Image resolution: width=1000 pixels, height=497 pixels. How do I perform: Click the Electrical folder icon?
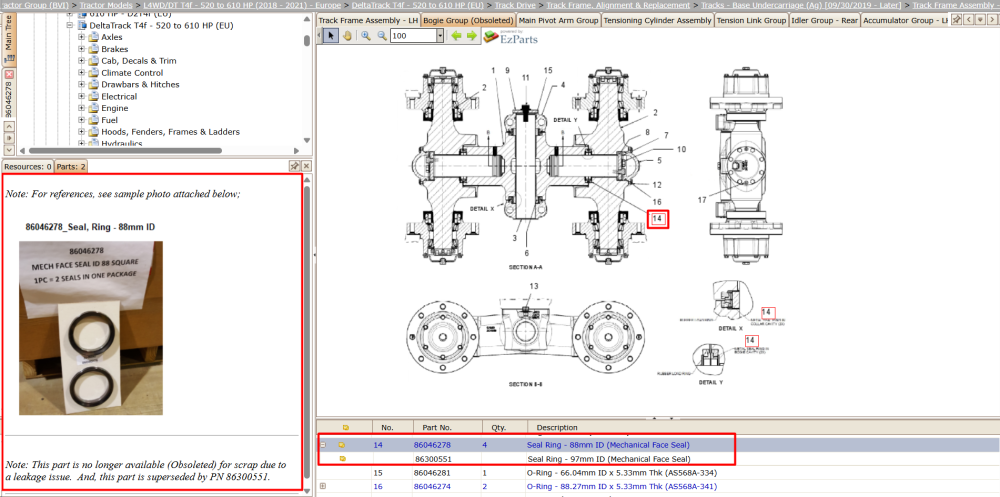[x=94, y=96]
